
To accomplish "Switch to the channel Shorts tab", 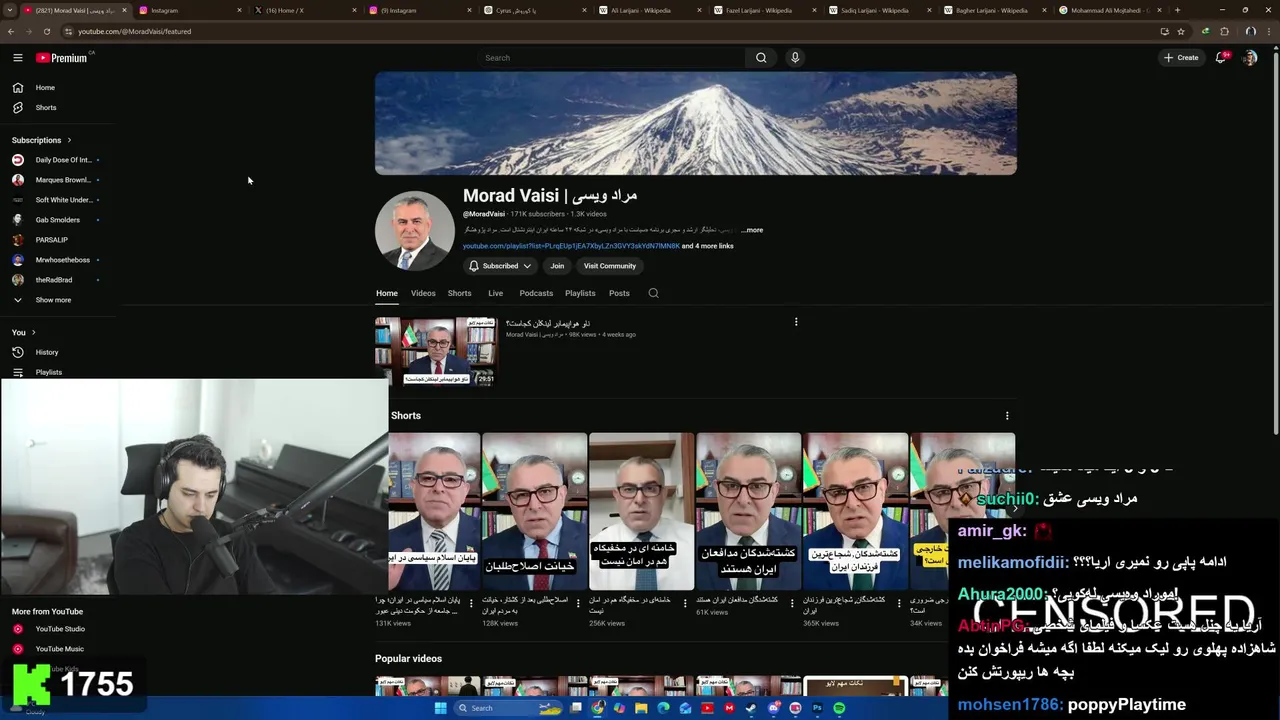I will (460, 293).
